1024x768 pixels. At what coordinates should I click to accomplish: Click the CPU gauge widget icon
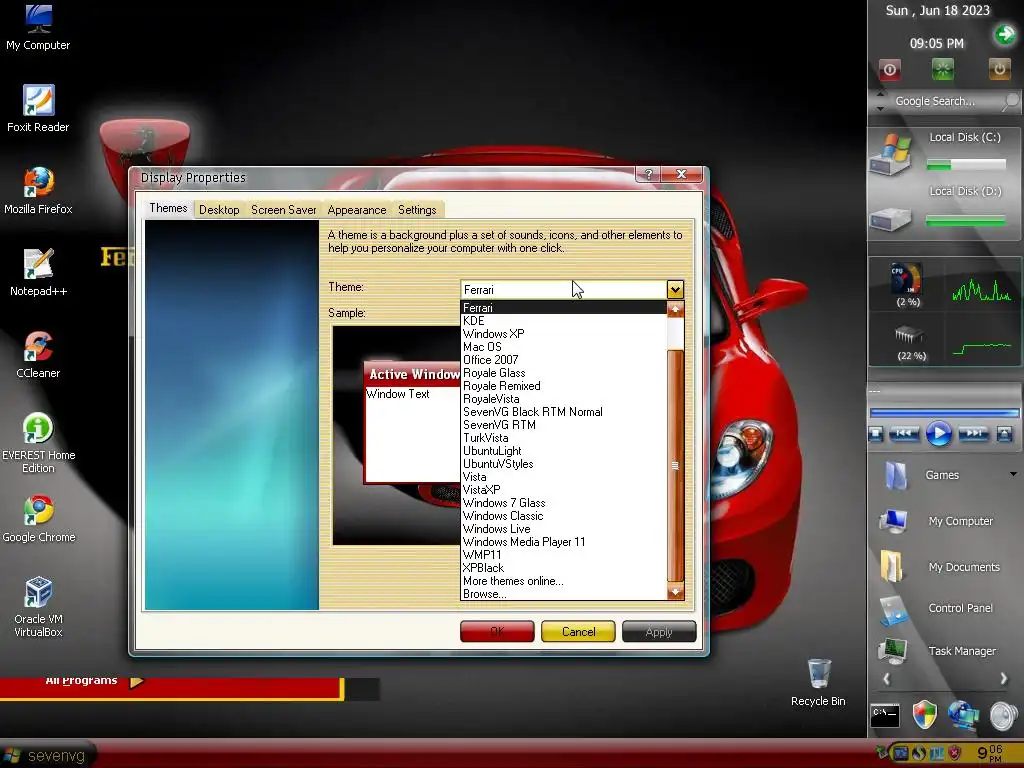907,280
